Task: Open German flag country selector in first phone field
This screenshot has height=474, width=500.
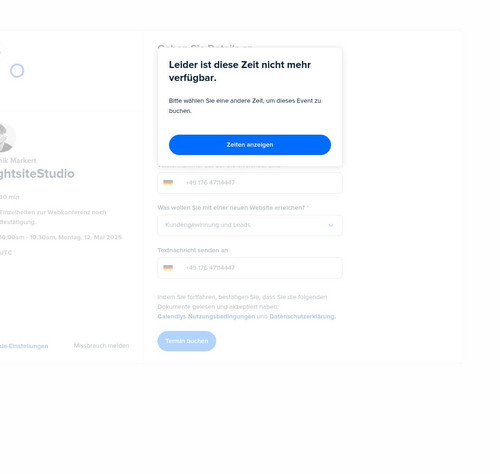Action: click(x=168, y=183)
